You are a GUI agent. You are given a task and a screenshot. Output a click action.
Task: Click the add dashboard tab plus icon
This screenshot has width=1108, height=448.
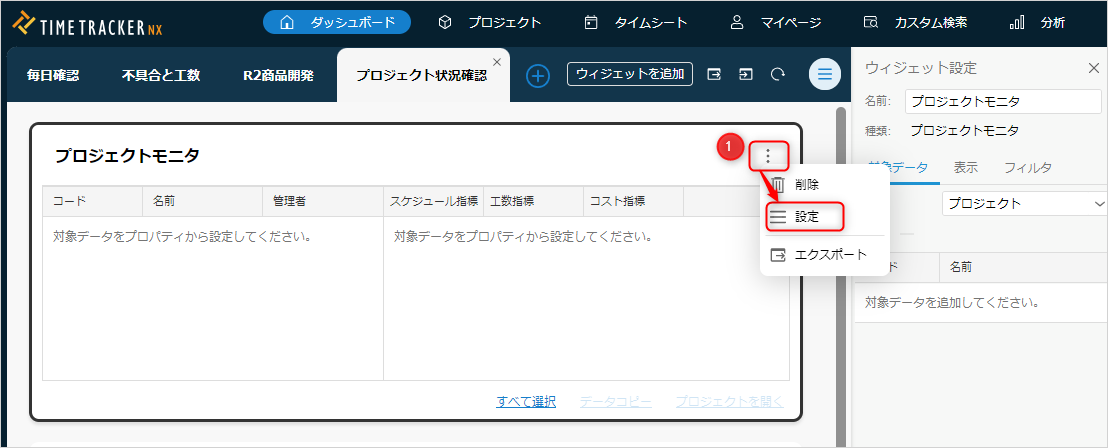[538, 75]
